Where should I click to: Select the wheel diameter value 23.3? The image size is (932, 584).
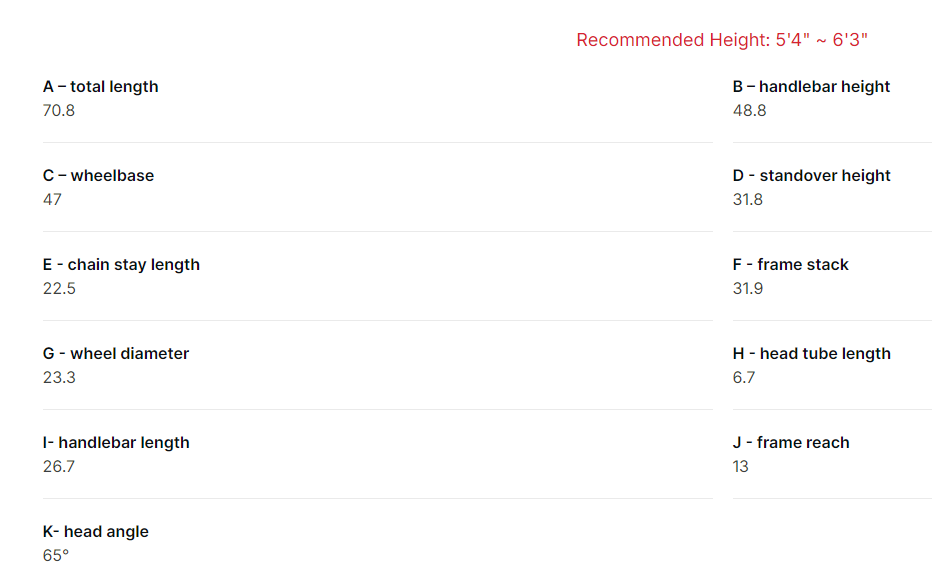tap(59, 378)
